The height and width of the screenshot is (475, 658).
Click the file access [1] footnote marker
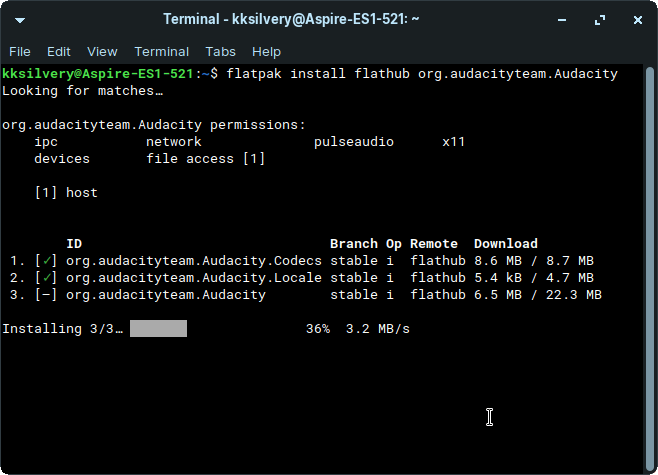click(253, 159)
